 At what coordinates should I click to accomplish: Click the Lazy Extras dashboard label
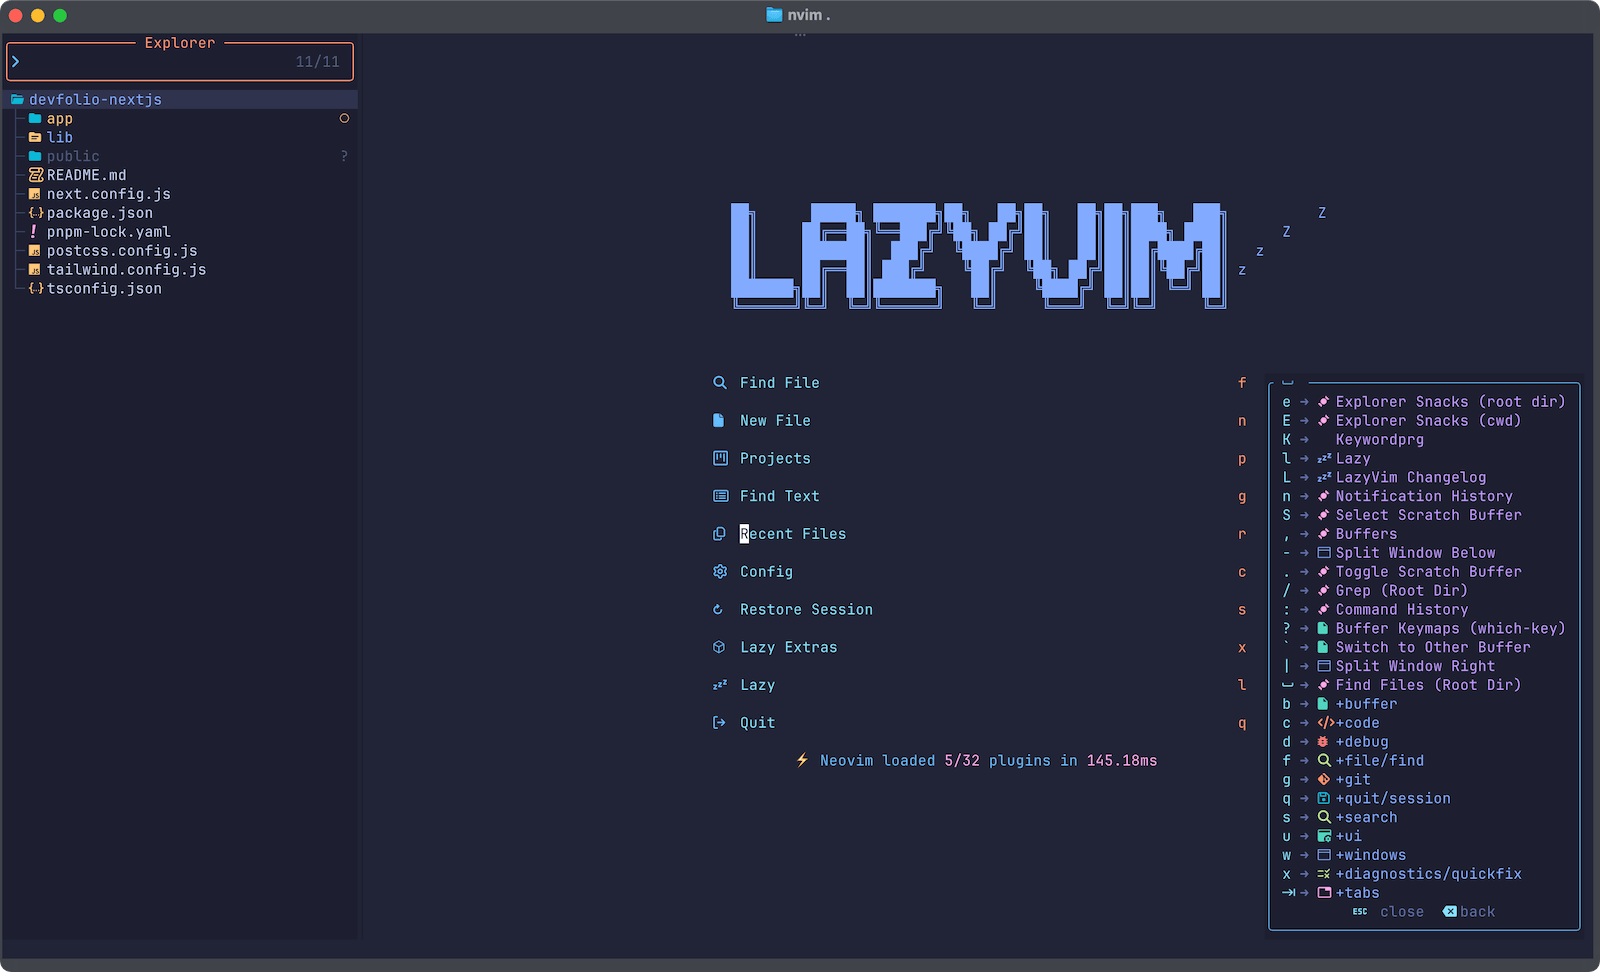pyautogui.click(x=788, y=648)
